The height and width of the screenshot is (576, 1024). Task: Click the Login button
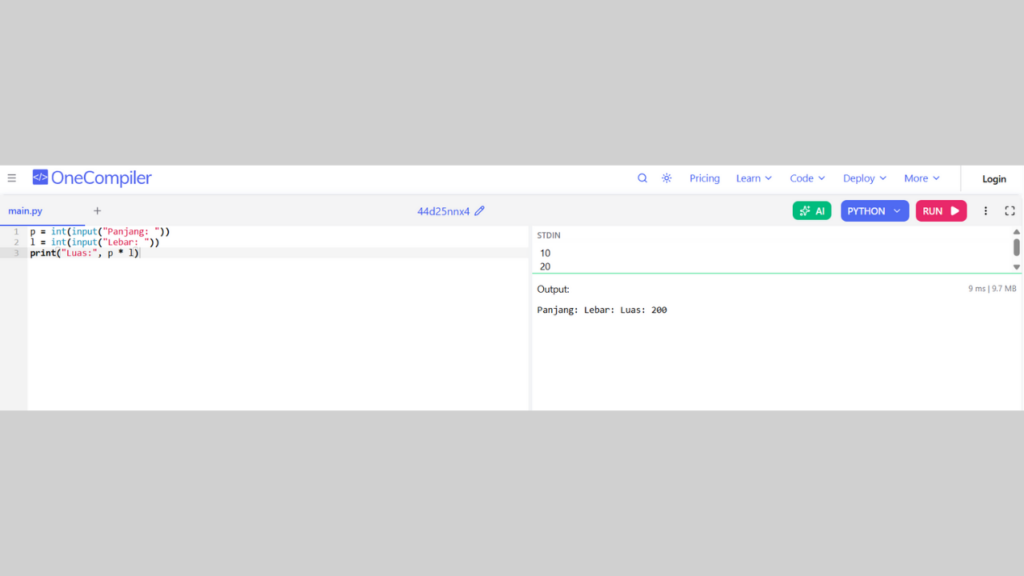tap(993, 179)
